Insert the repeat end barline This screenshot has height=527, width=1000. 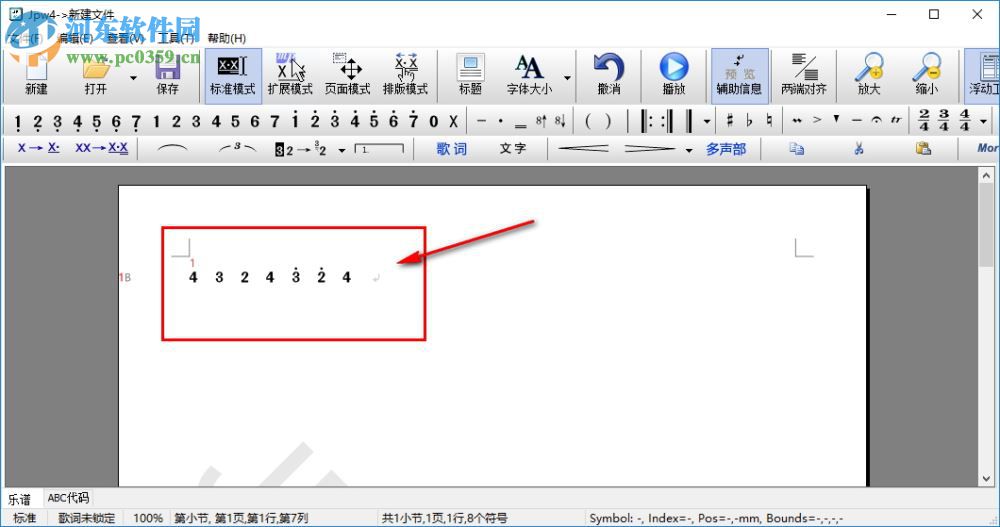tap(666, 120)
